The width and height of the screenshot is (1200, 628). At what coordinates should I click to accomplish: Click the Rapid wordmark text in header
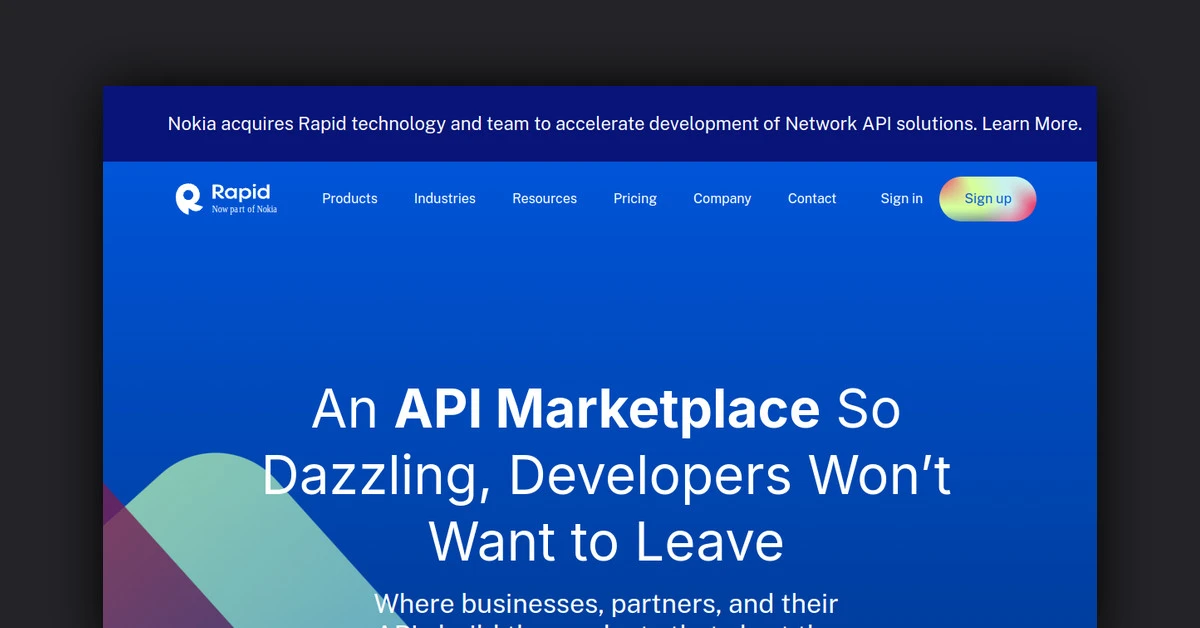pos(241,192)
